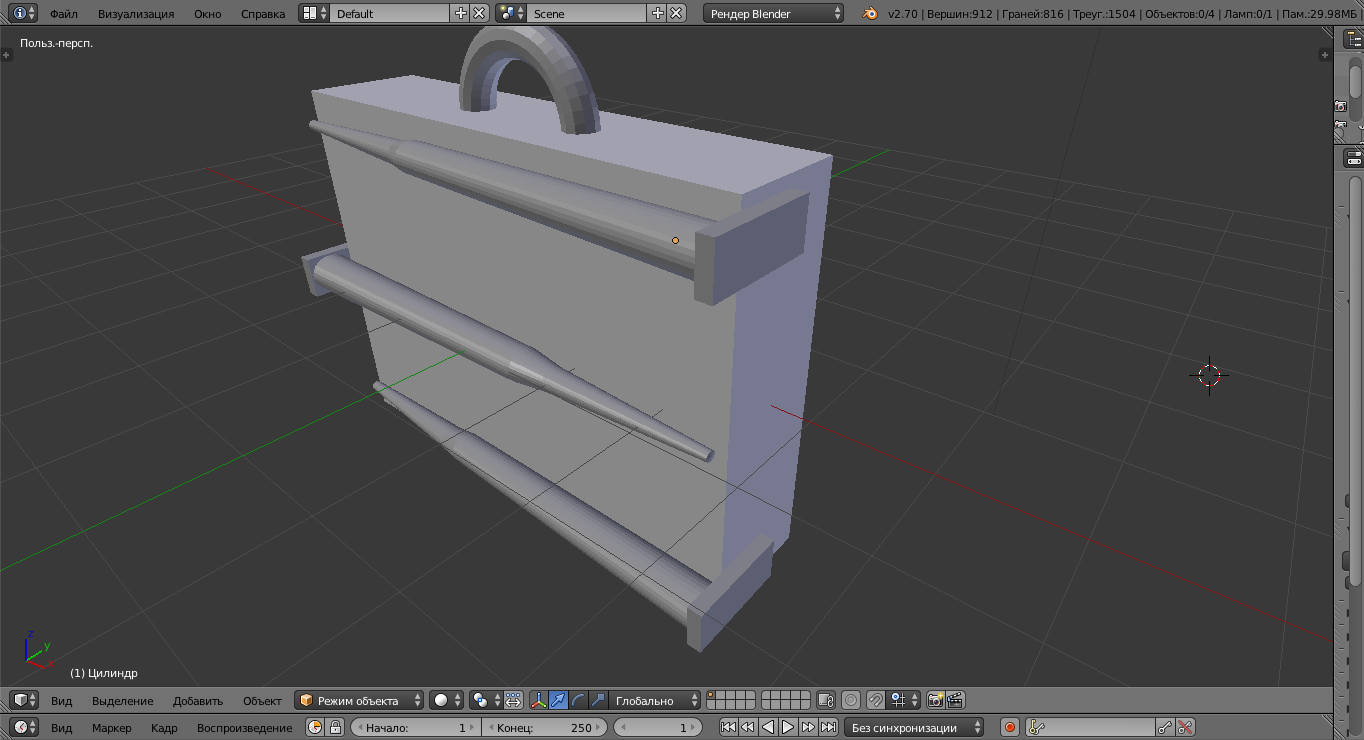
Task: Click the delete keyframe crossed-key icon
Action: [x=1185, y=728]
